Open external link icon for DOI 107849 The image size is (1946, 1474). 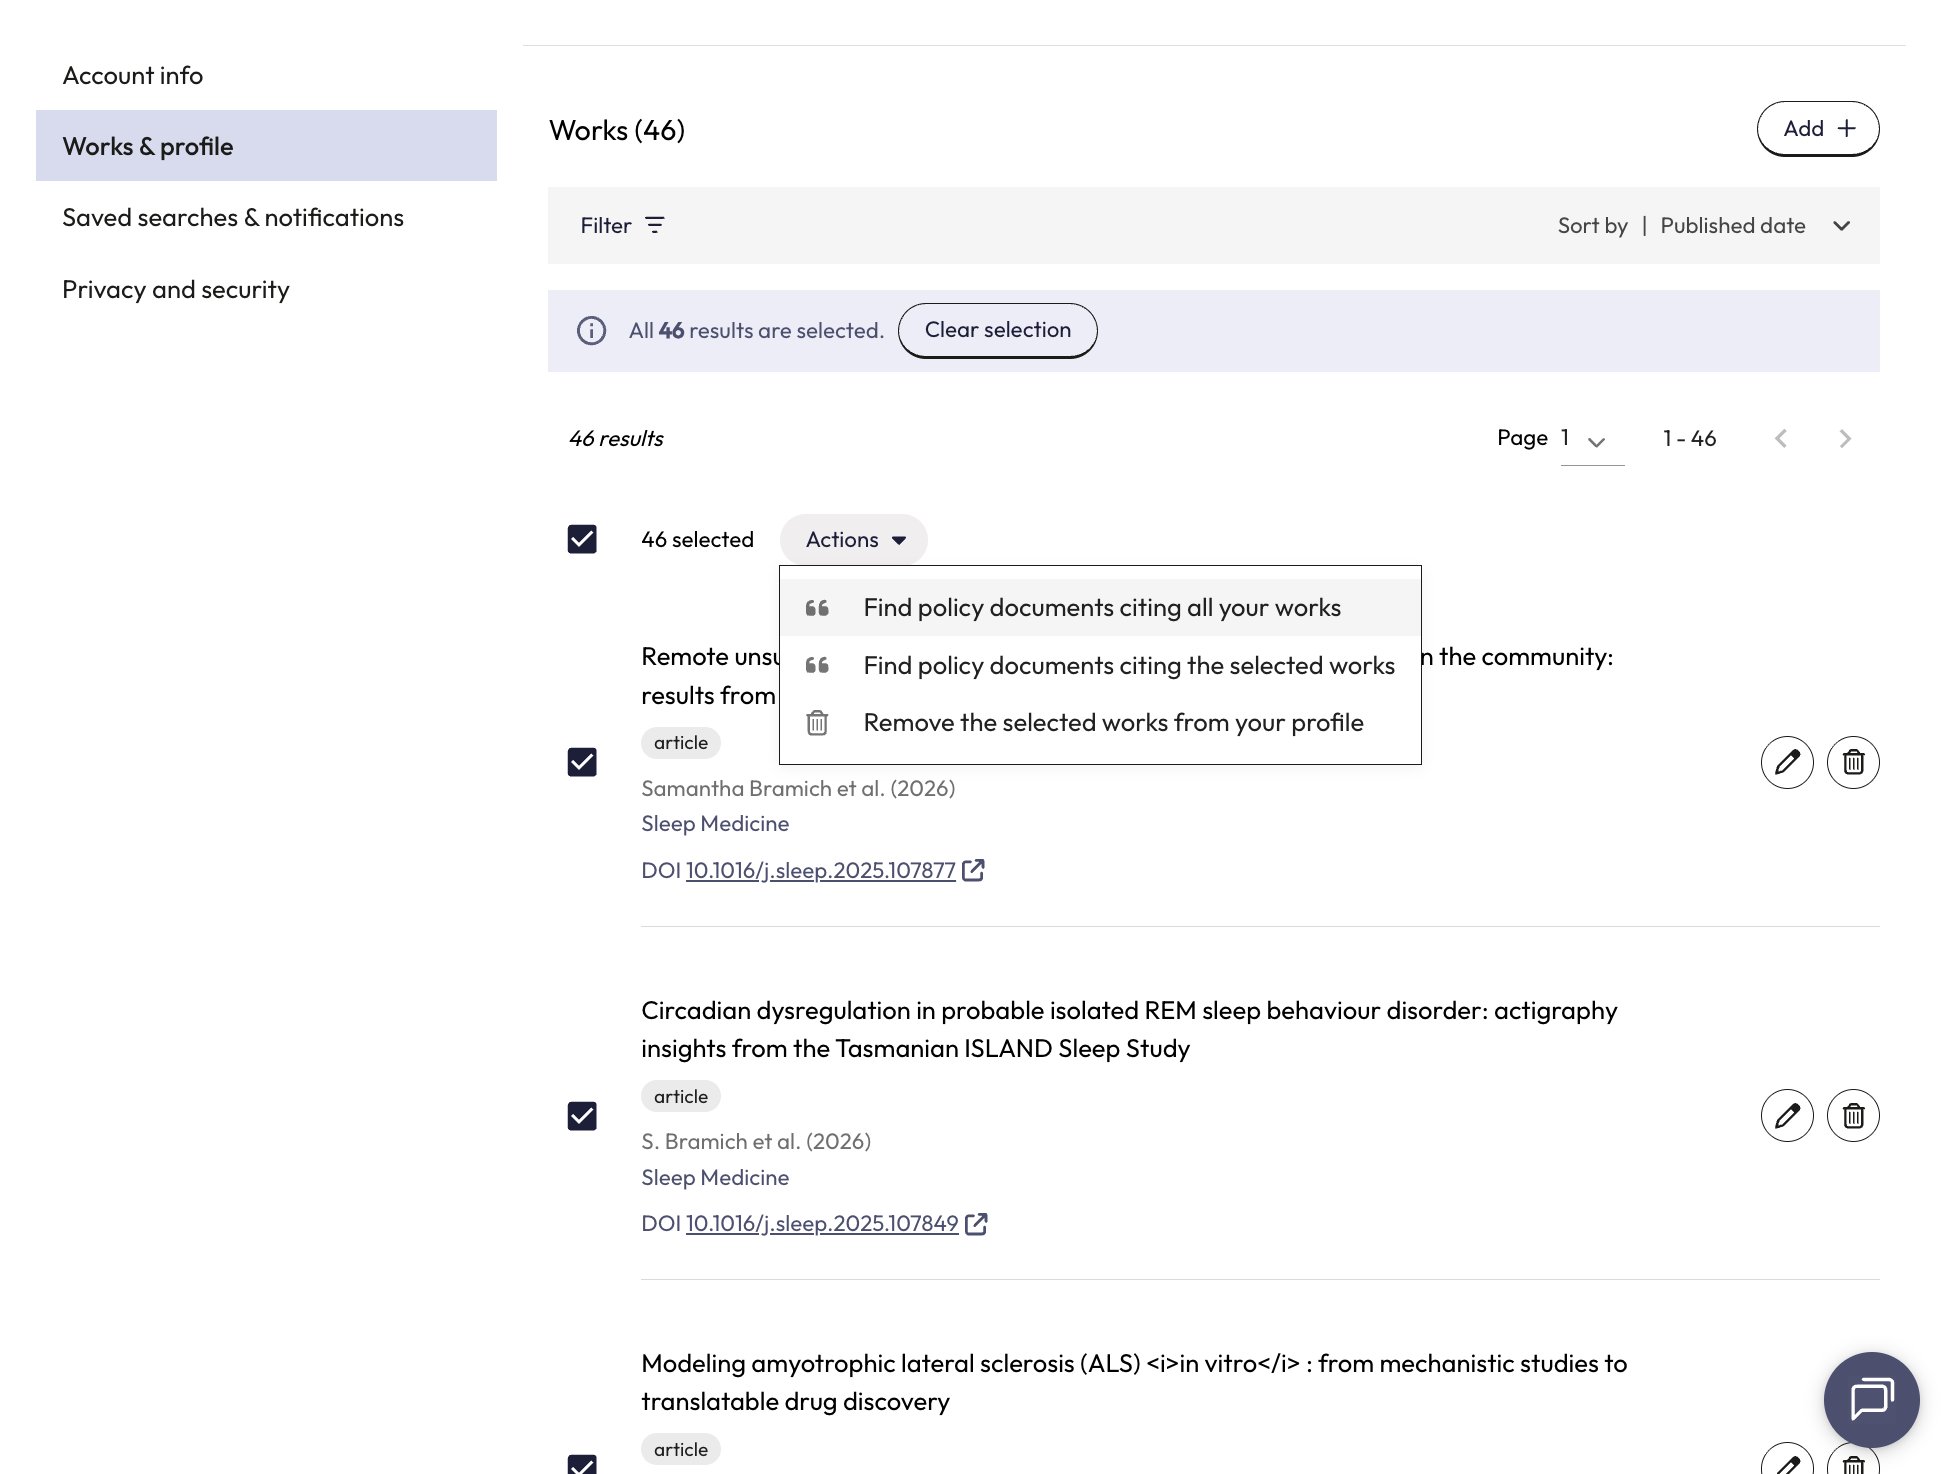(x=976, y=1223)
